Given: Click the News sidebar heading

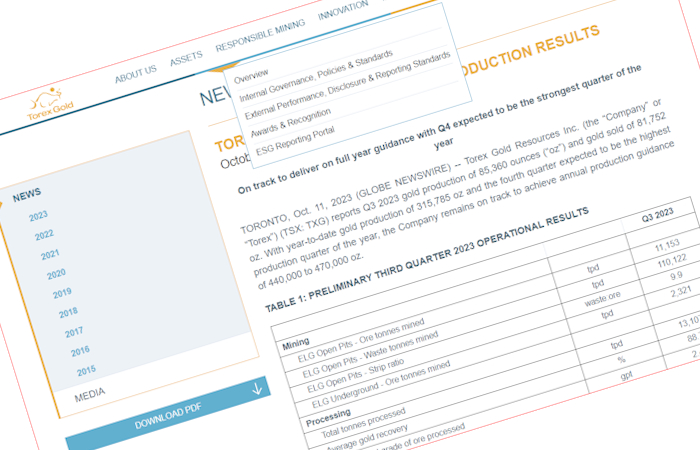Looking at the screenshot, I should (27, 195).
